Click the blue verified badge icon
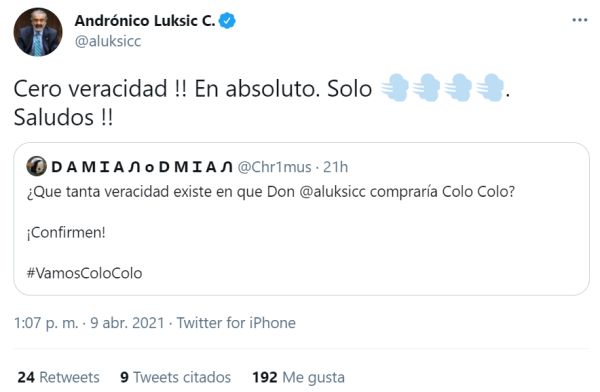This screenshot has height=392, width=600. [x=227, y=21]
